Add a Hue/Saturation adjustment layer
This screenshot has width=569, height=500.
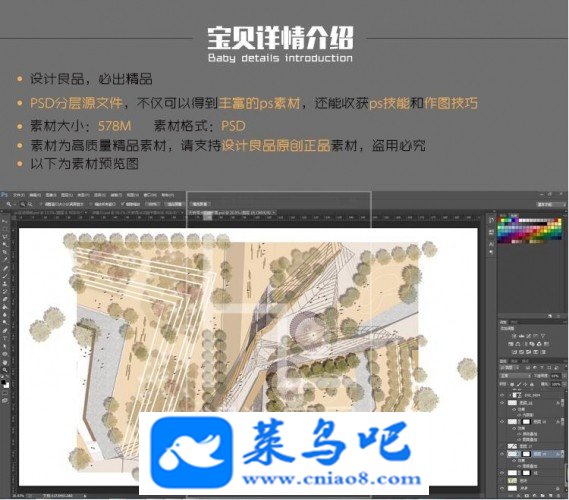click(x=511, y=344)
